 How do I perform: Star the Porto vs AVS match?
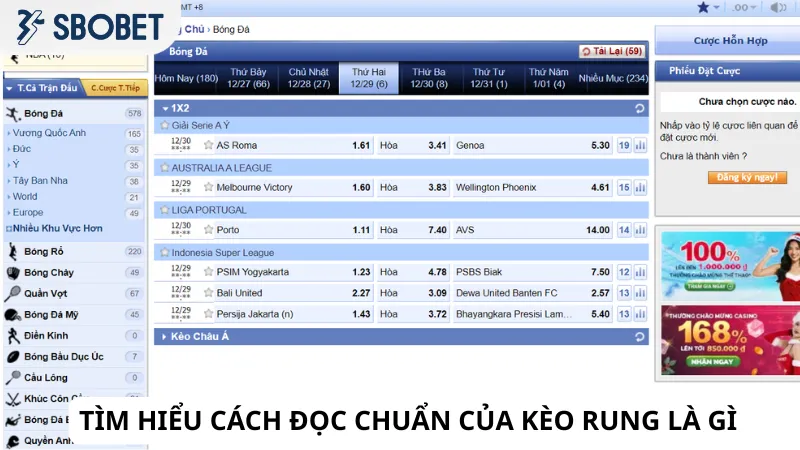[x=208, y=230]
